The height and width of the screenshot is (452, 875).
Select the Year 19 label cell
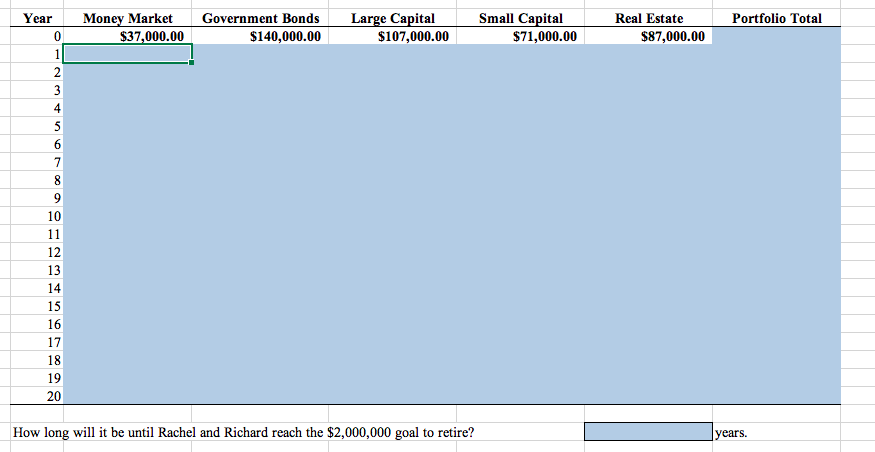(x=37, y=378)
